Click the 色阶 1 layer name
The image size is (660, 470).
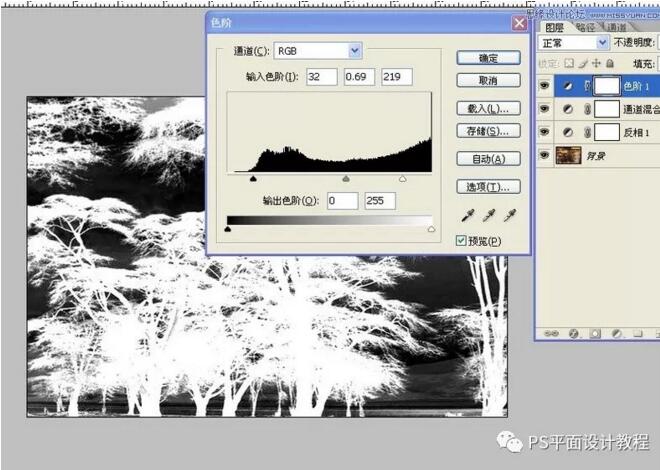636,87
